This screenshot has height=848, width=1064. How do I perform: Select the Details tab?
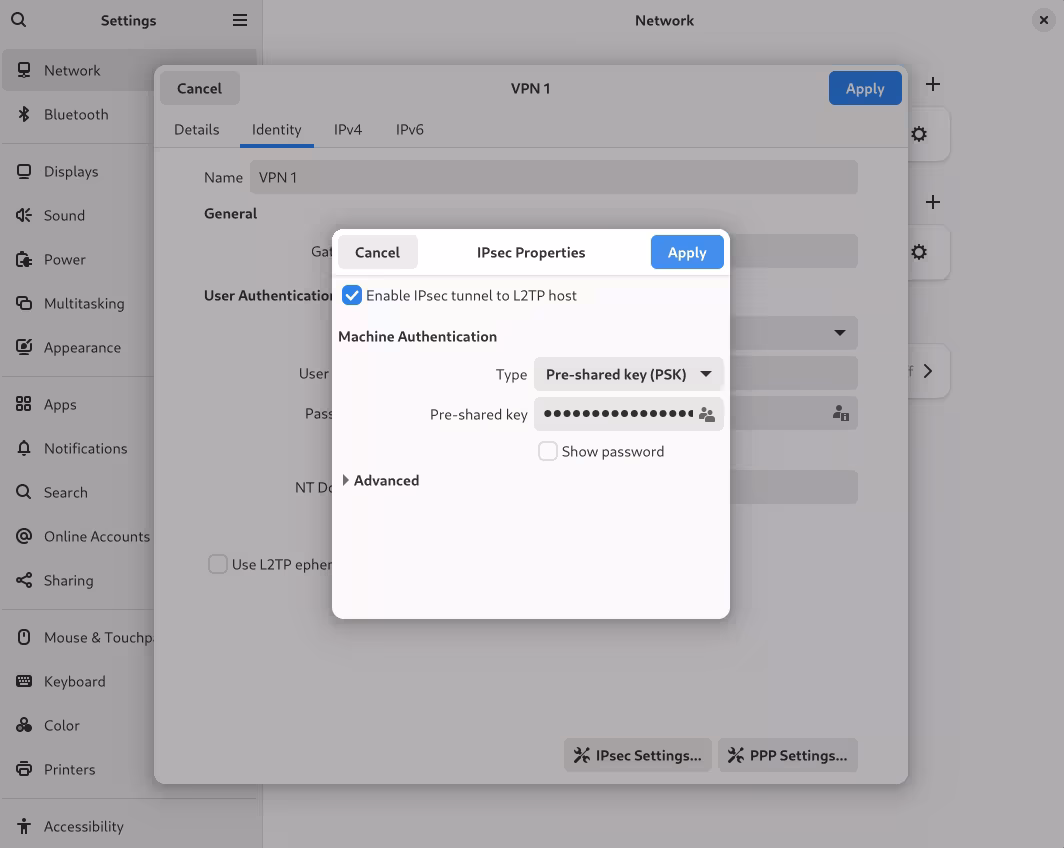[196, 129]
